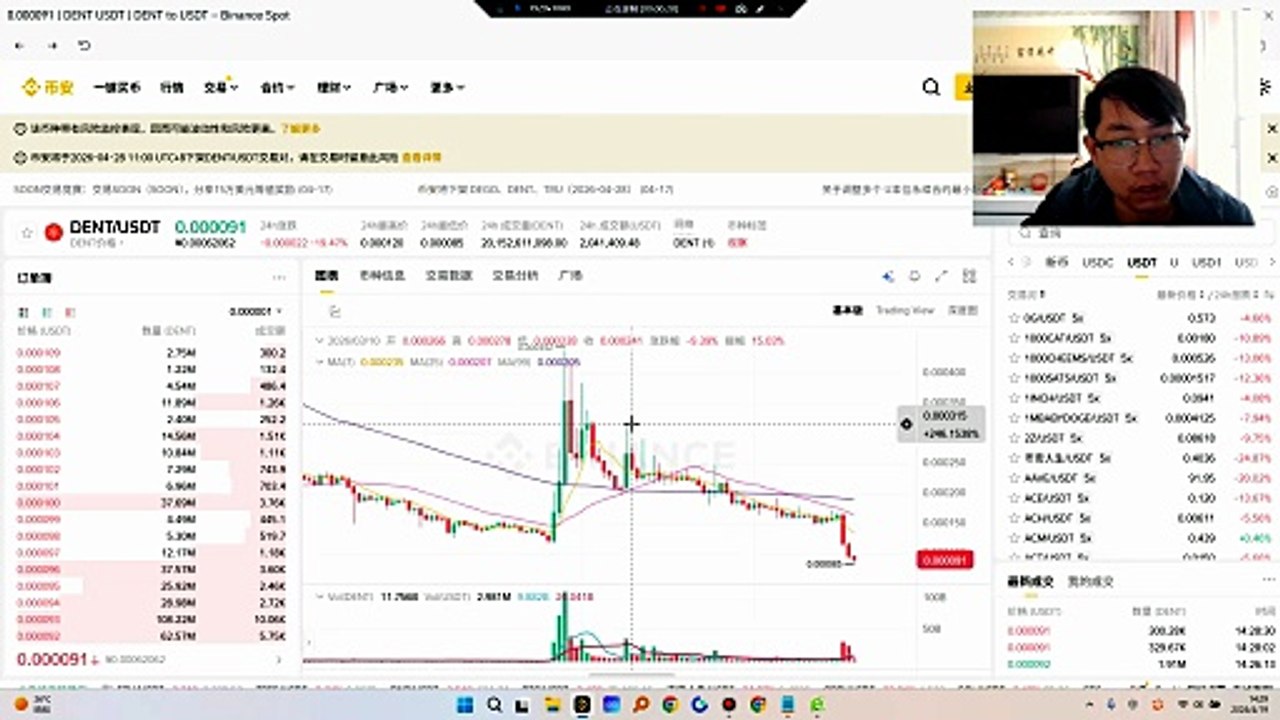Screen dimensions: 1280x720
Task: Open File Explorer from the taskbar
Action: (553, 705)
